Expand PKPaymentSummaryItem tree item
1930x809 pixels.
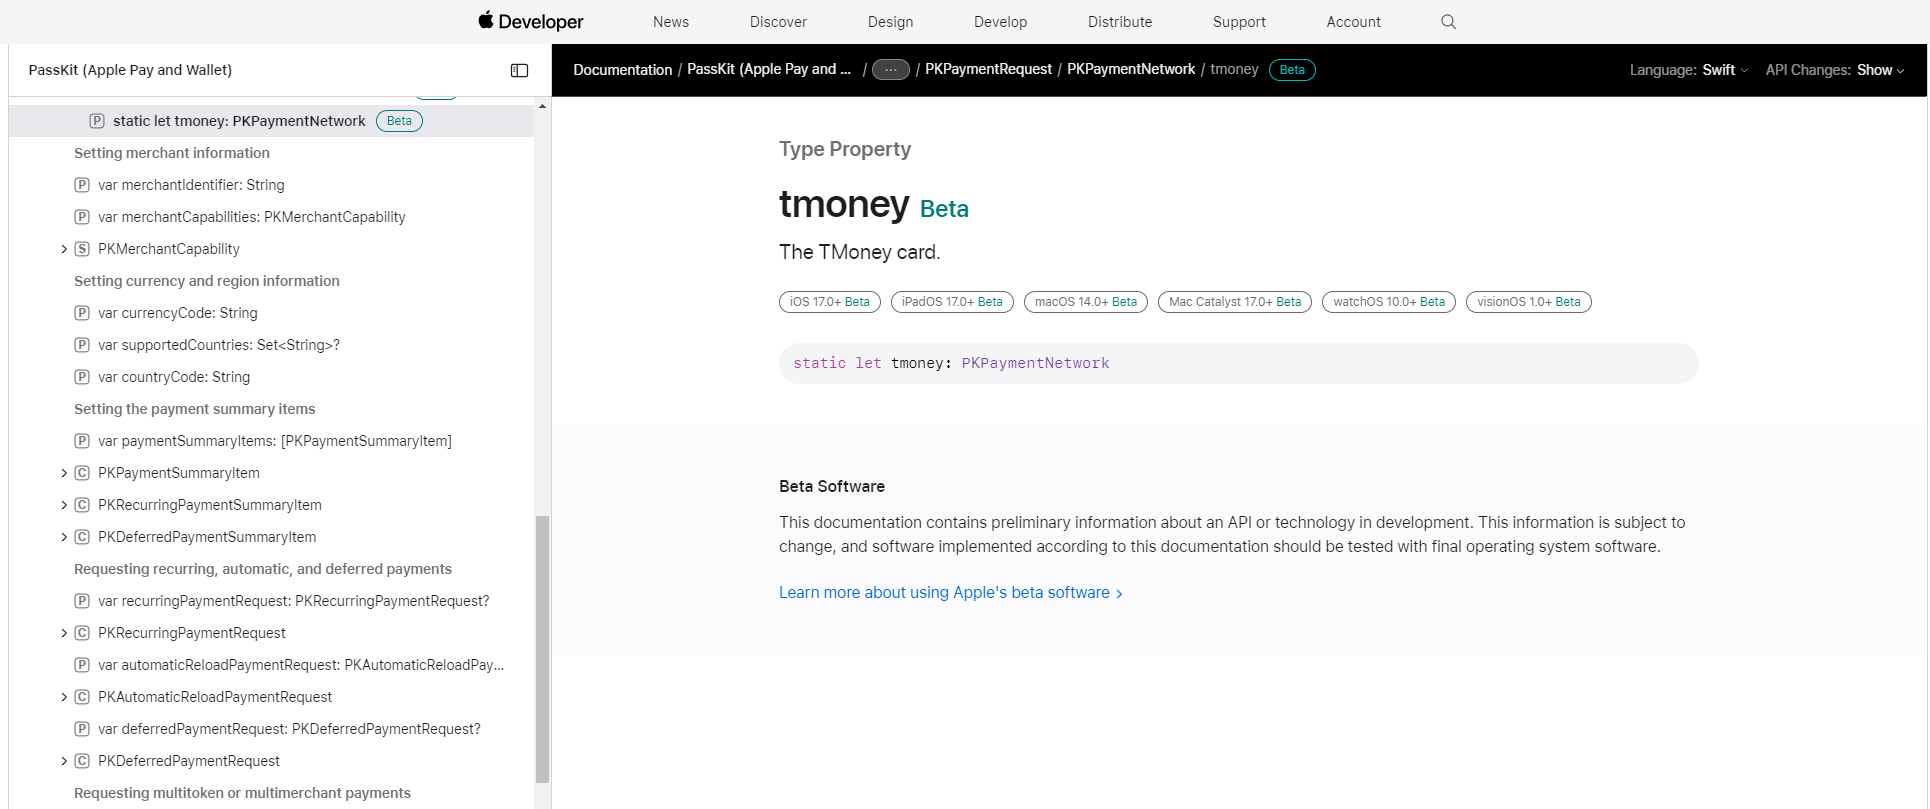[x=64, y=473]
